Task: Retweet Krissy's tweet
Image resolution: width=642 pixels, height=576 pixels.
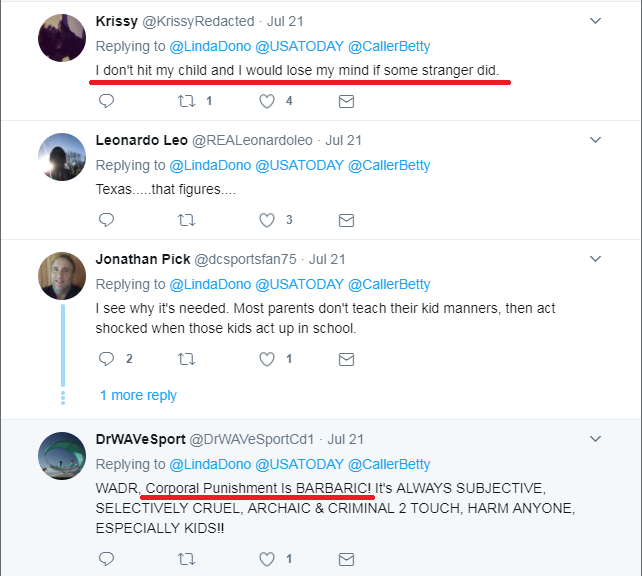Action: coord(186,101)
